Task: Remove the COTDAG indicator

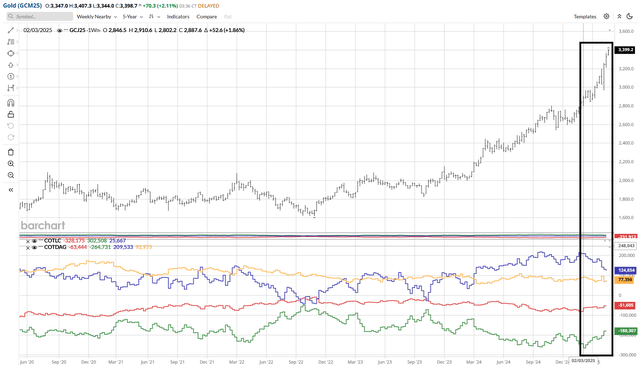Action: tap(28, 248)
